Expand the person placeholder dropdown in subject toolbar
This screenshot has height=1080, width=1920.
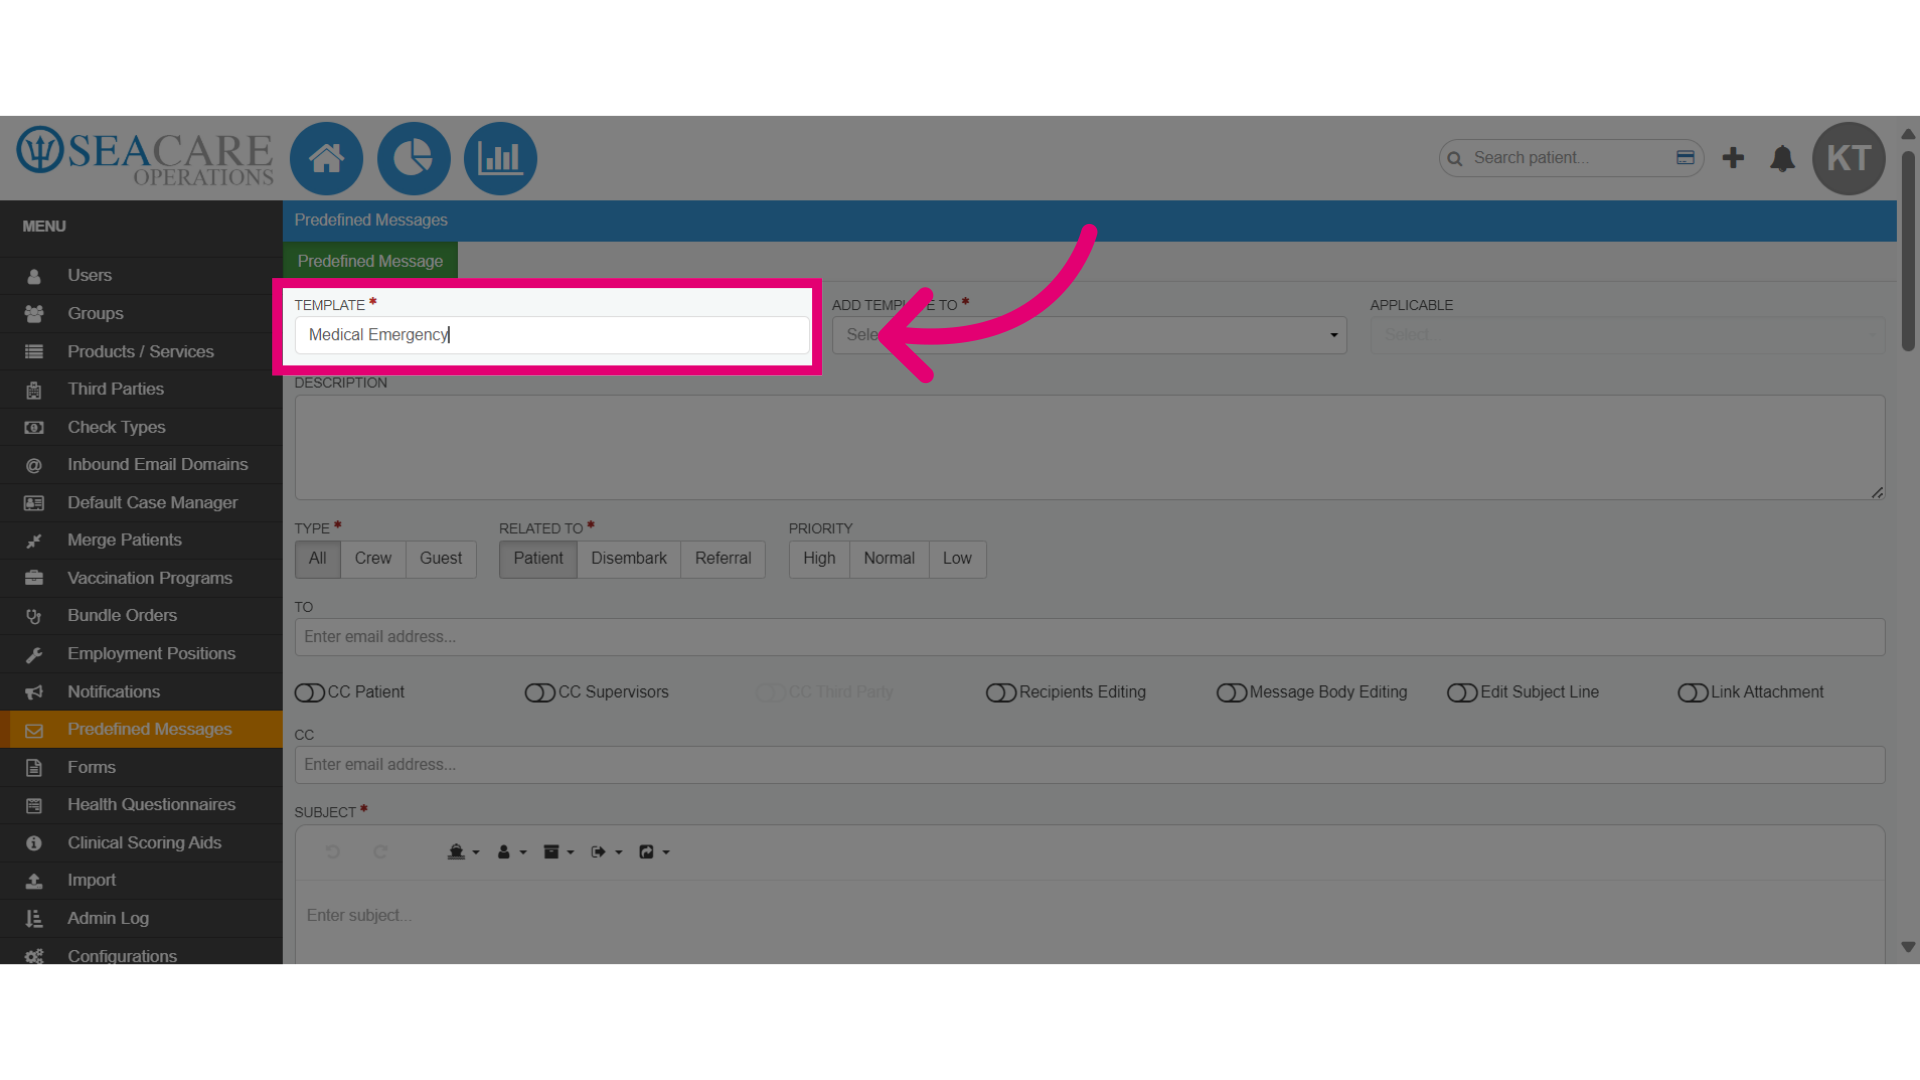pyautogui.click(x=512, y=852)
